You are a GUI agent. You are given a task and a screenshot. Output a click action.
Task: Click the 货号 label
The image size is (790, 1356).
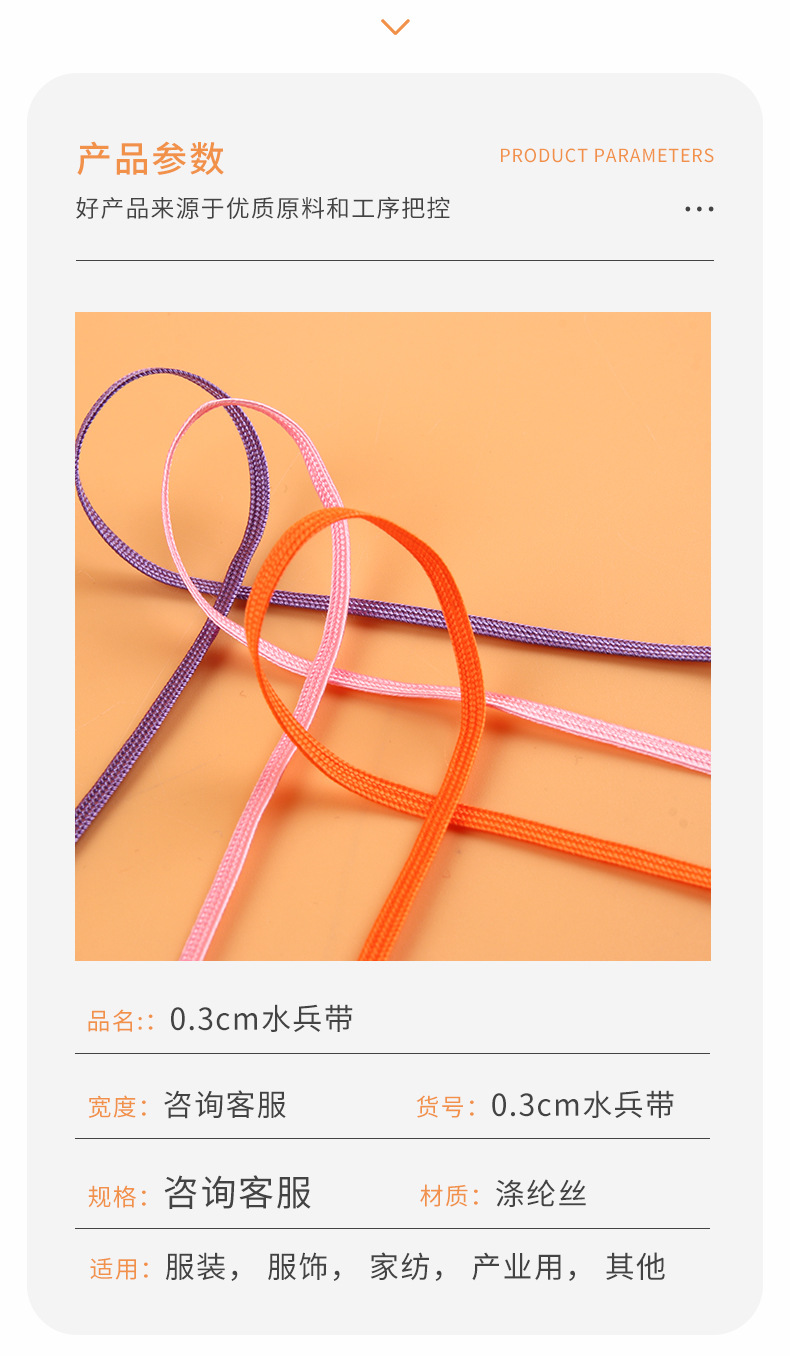pyautogui.click(x=440, y=1106)
